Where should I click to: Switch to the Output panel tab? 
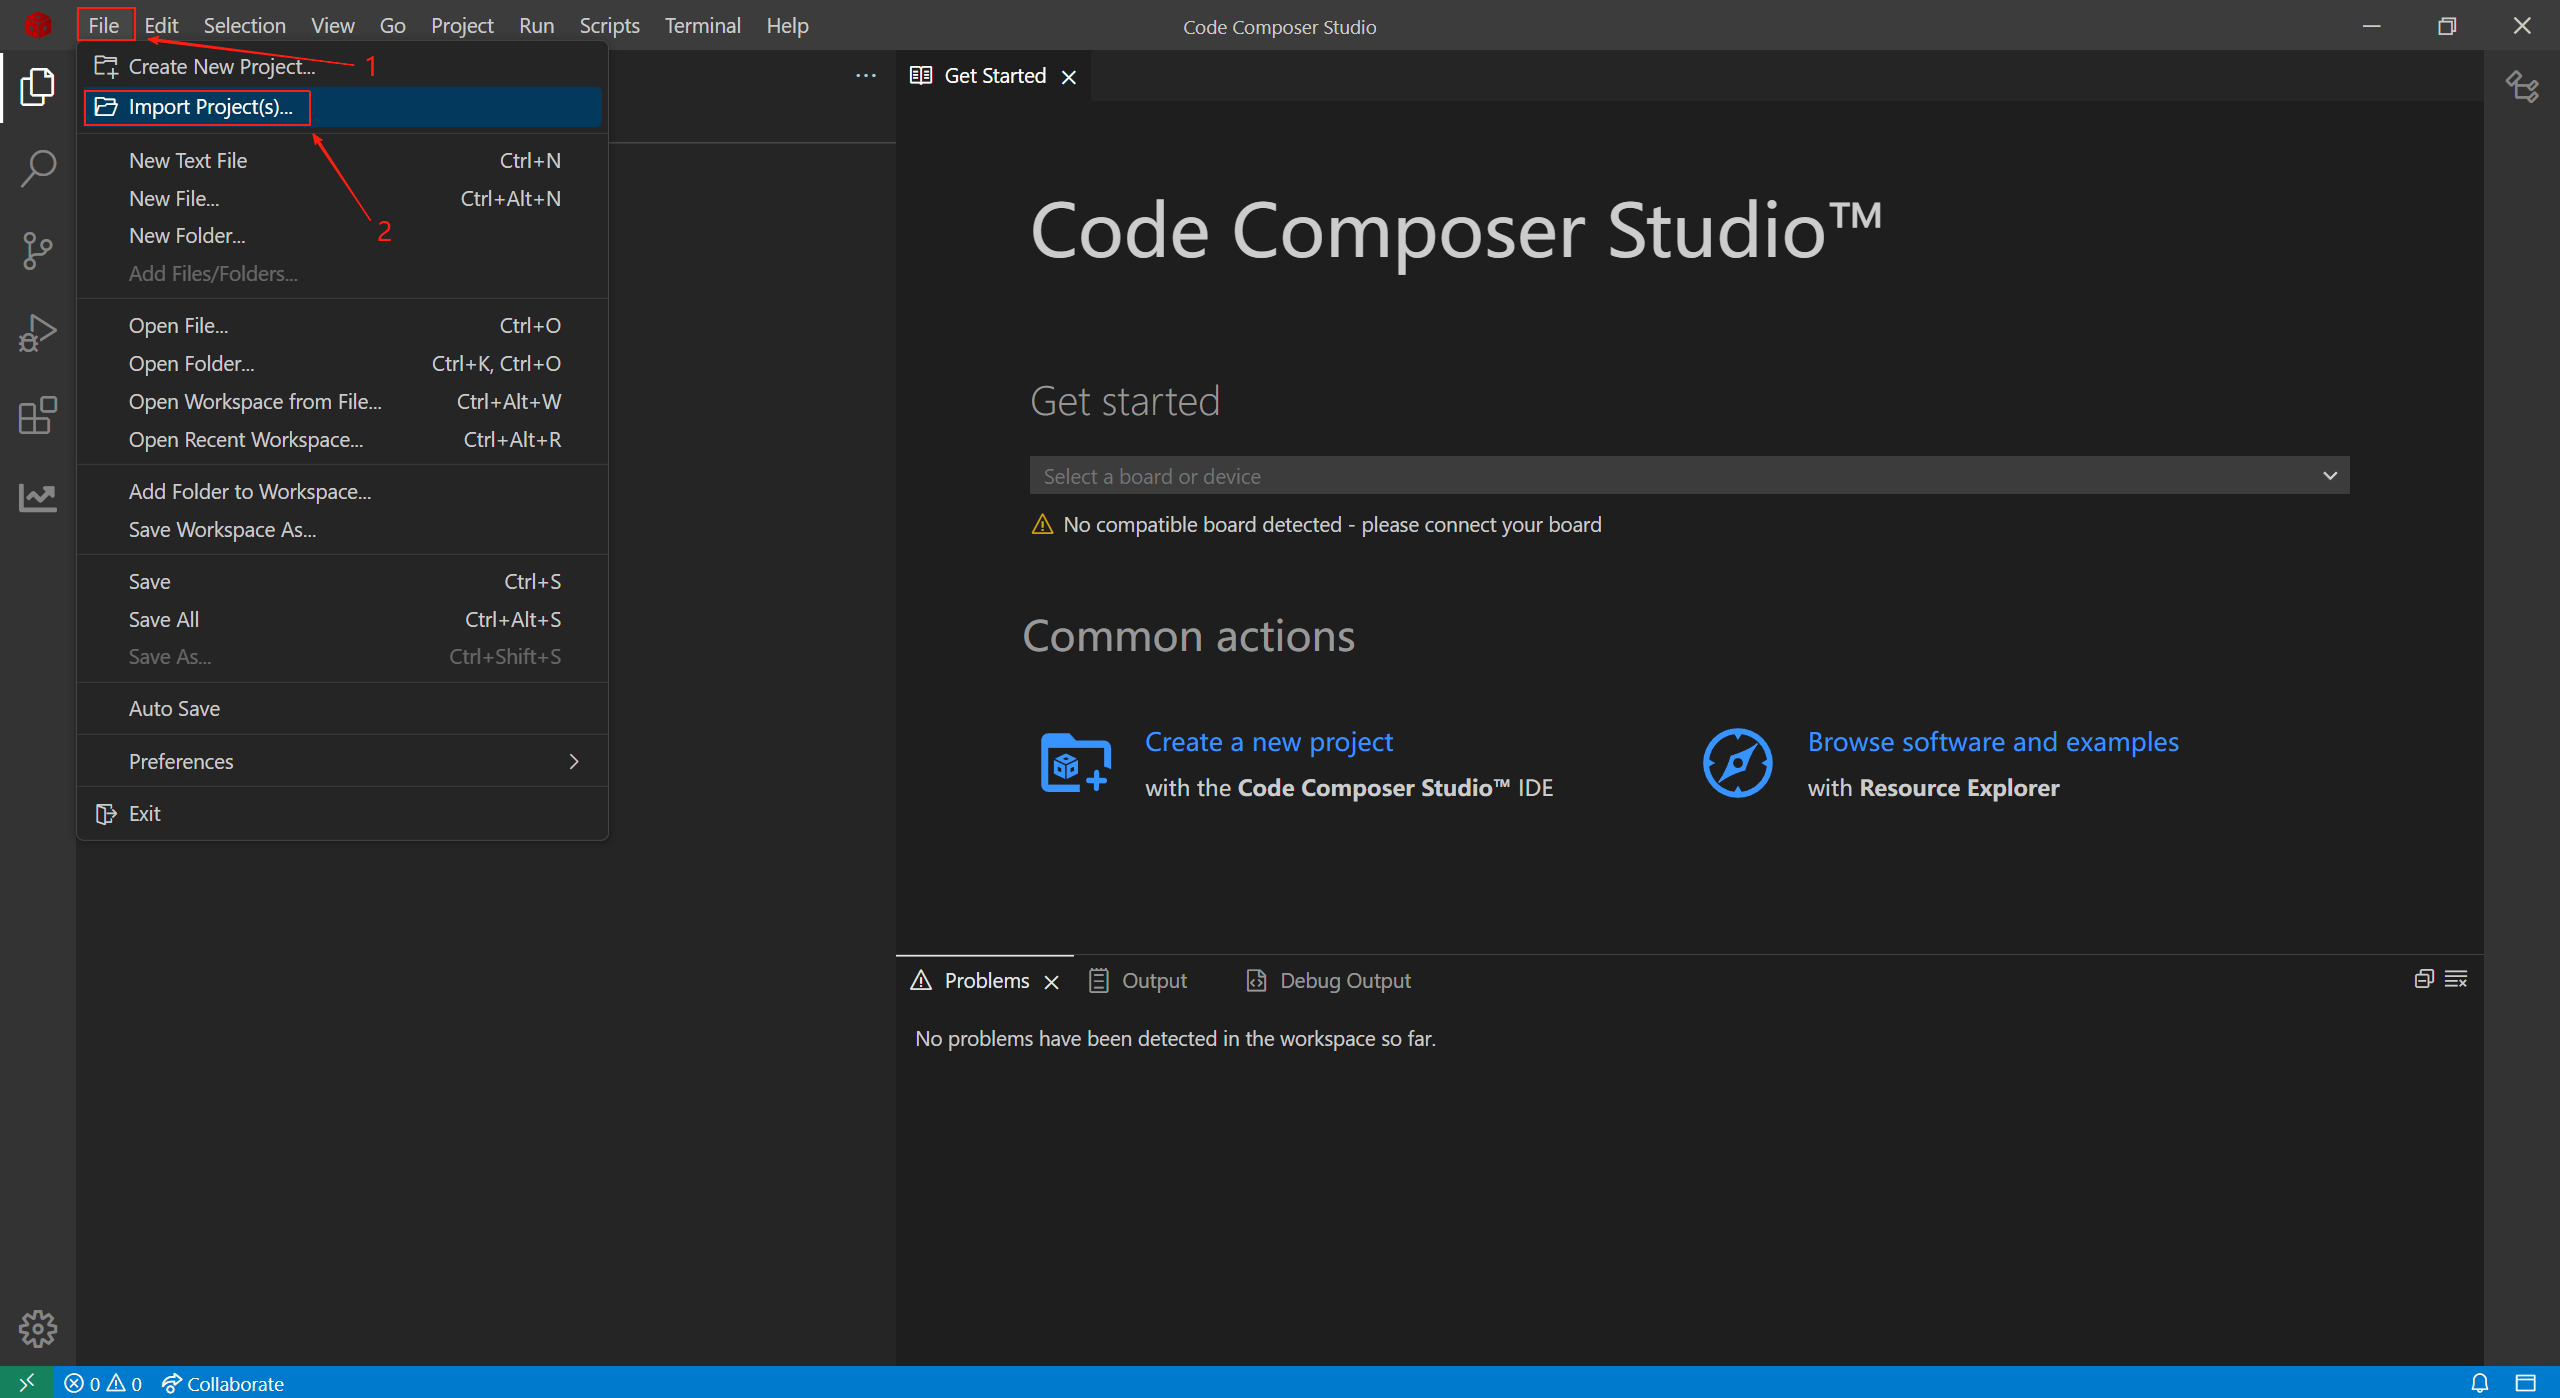1138,981
